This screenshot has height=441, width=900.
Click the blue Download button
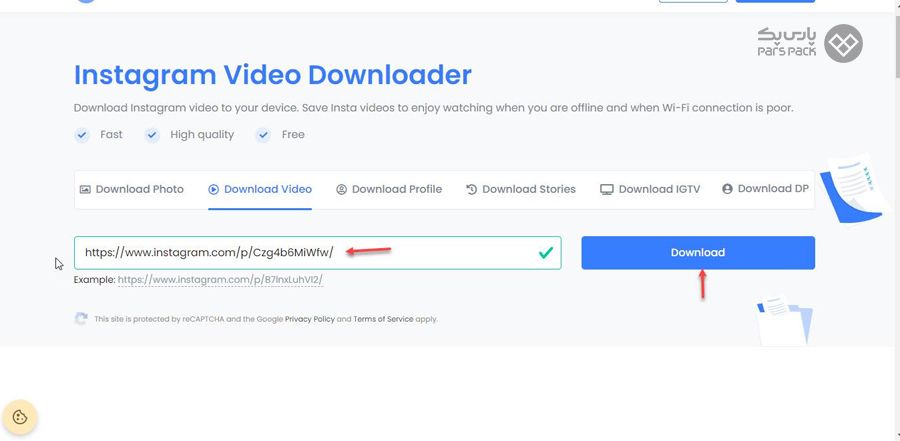coord(698,253)
